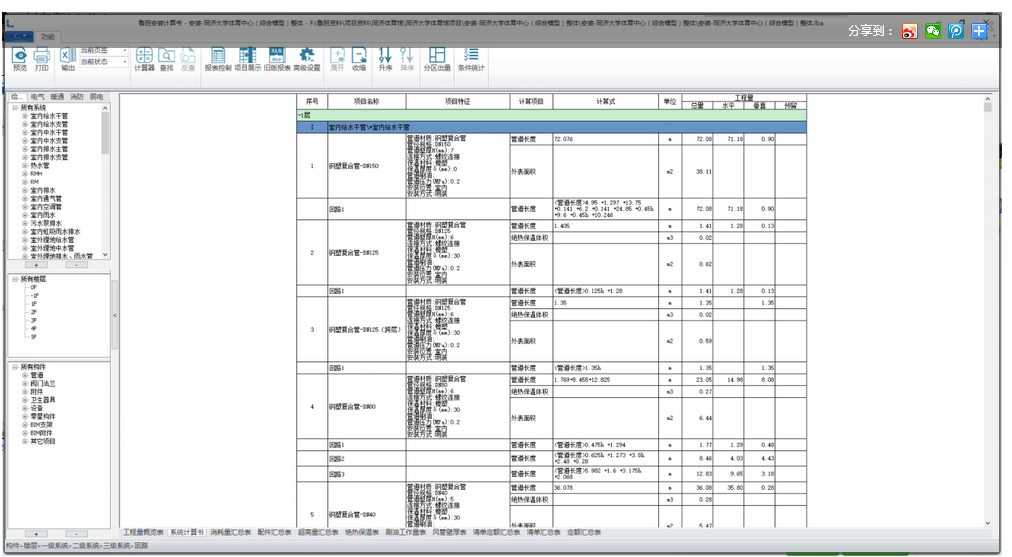
Task: Click the 高级设置 gear icon
Action: click(307, 56)
